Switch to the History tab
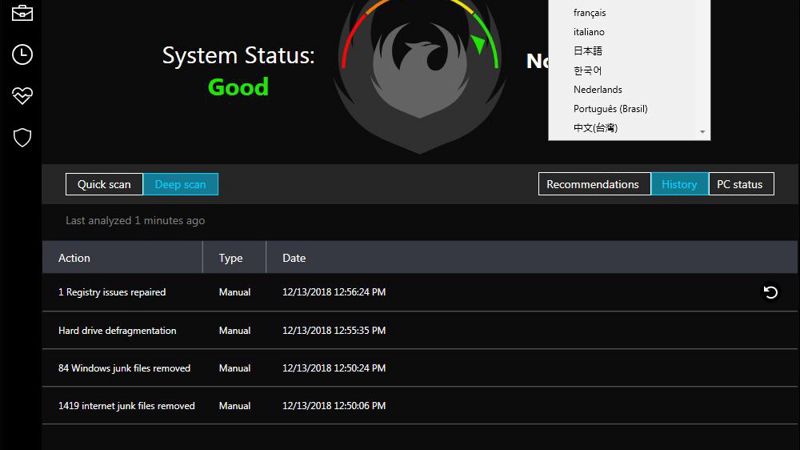Viewport: 800px width, 450px height. click(680, 184)
